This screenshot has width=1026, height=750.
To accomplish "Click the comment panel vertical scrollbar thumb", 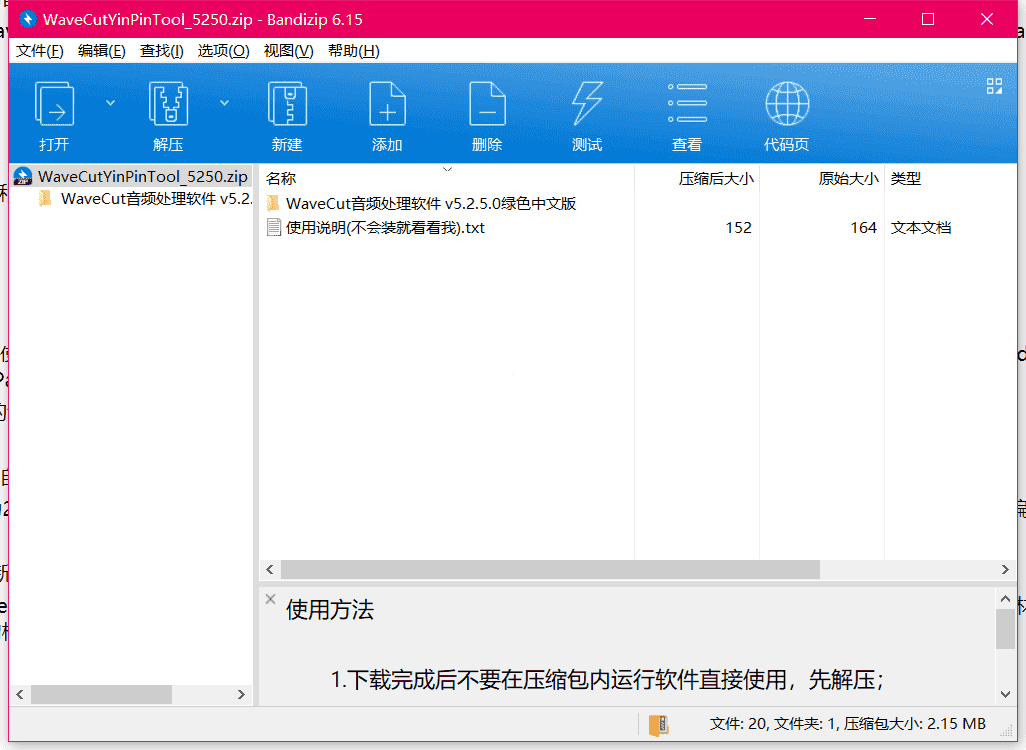I will coord(1005,630).
